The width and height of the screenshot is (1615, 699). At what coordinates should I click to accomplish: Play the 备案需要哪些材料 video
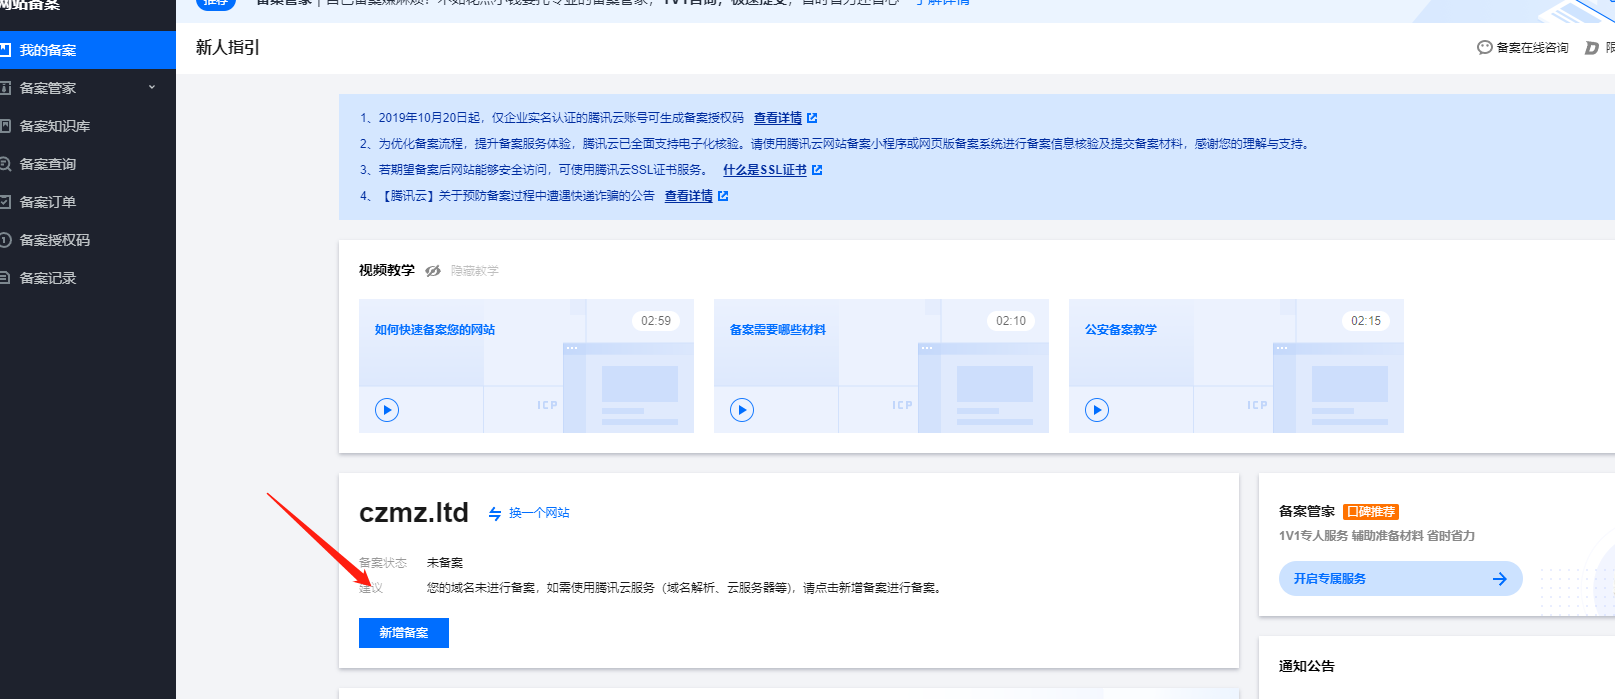[742, 410]
